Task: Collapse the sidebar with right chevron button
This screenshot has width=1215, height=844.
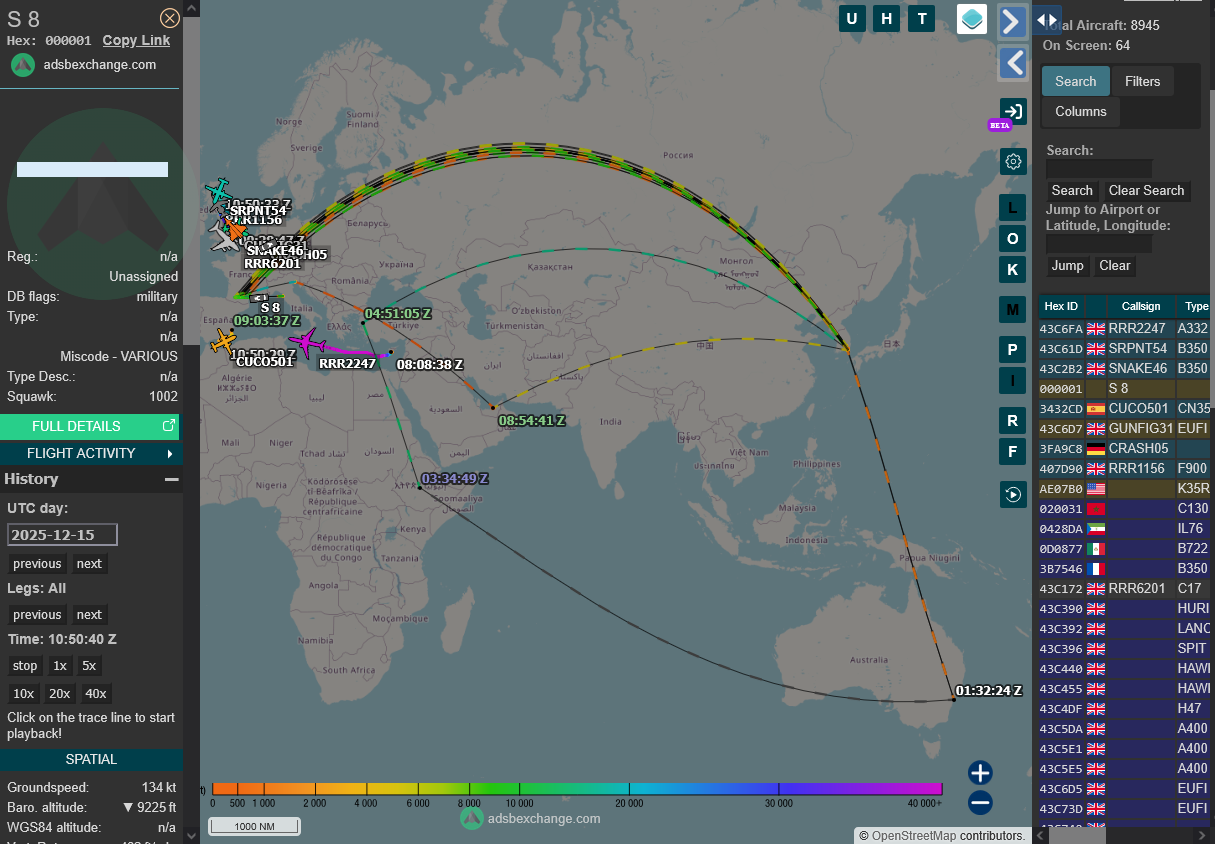Action: (x=1013, y=21)
